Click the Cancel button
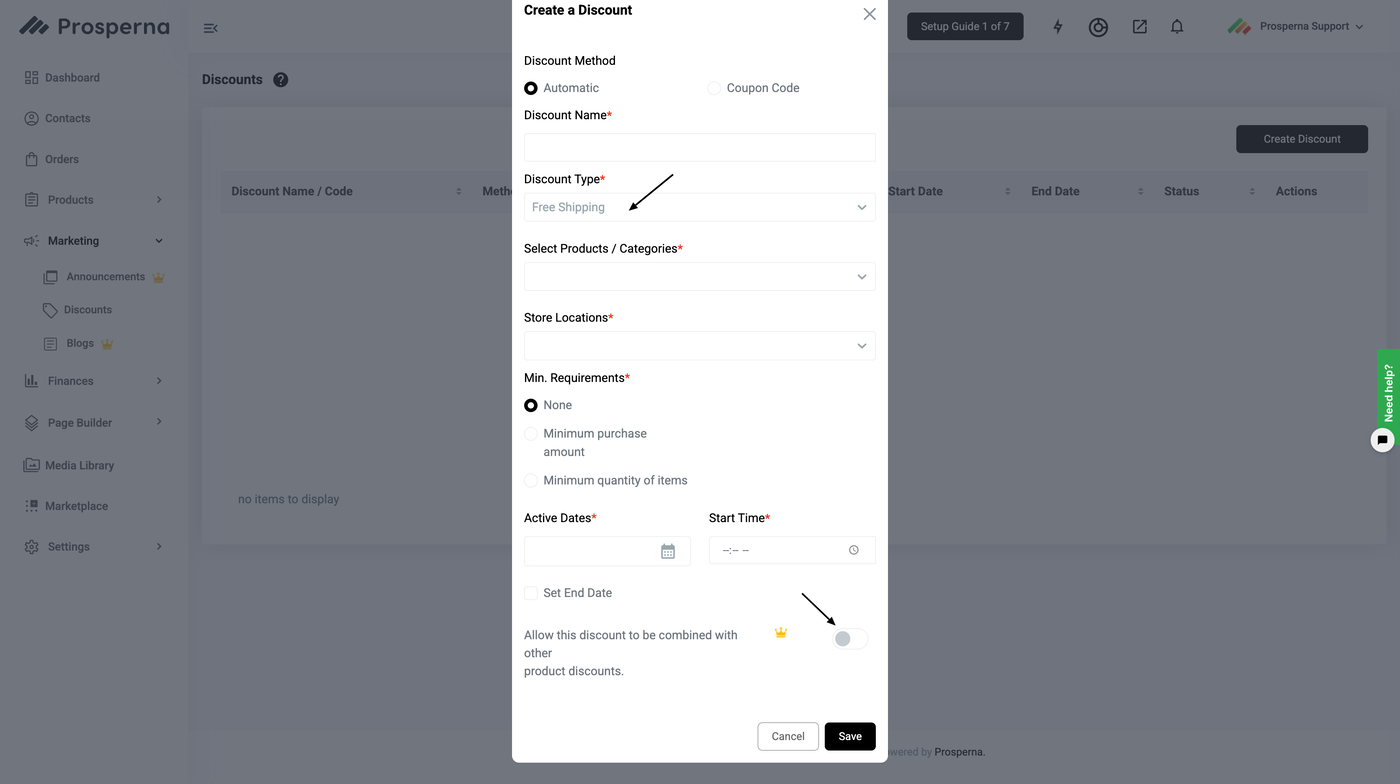The width and height of the screenshot is (1400, 784). [788, 736]
